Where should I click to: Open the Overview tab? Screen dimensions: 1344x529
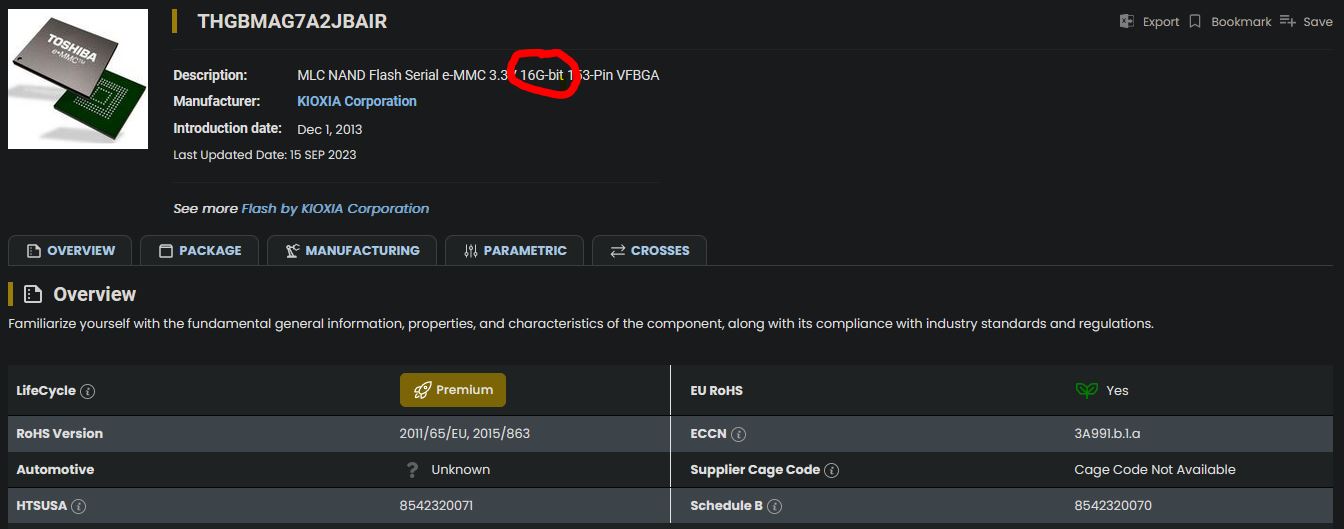pyautogui.click(x=70, y=251)
